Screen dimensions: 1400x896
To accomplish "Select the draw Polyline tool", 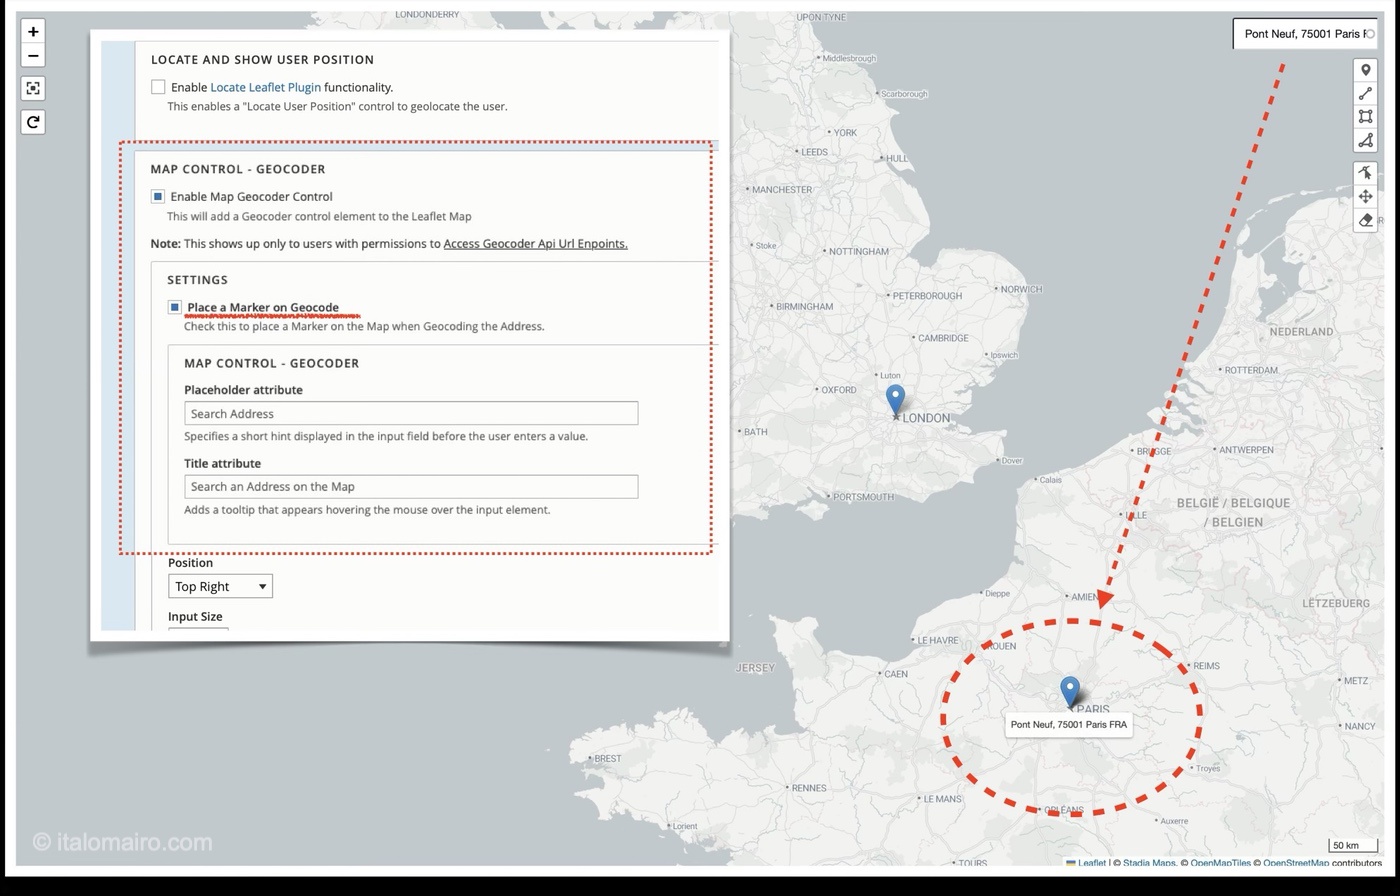I will [1365, 93].
